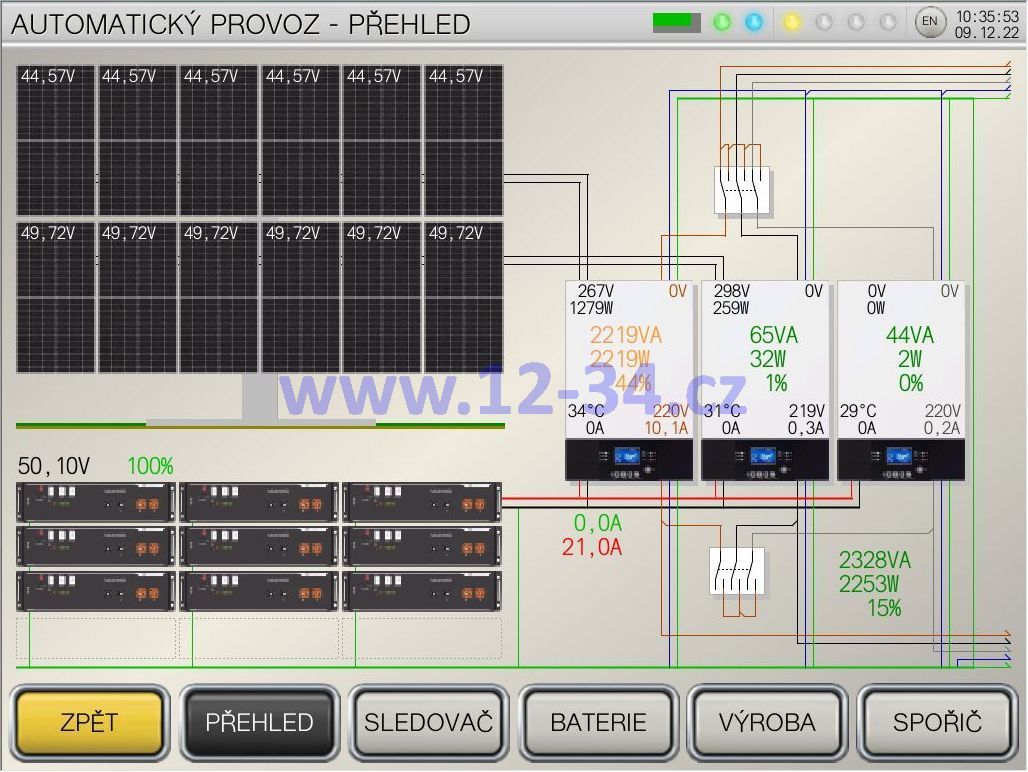
Task: Click the blue status LED indicator
Action: tap(754, 22)
